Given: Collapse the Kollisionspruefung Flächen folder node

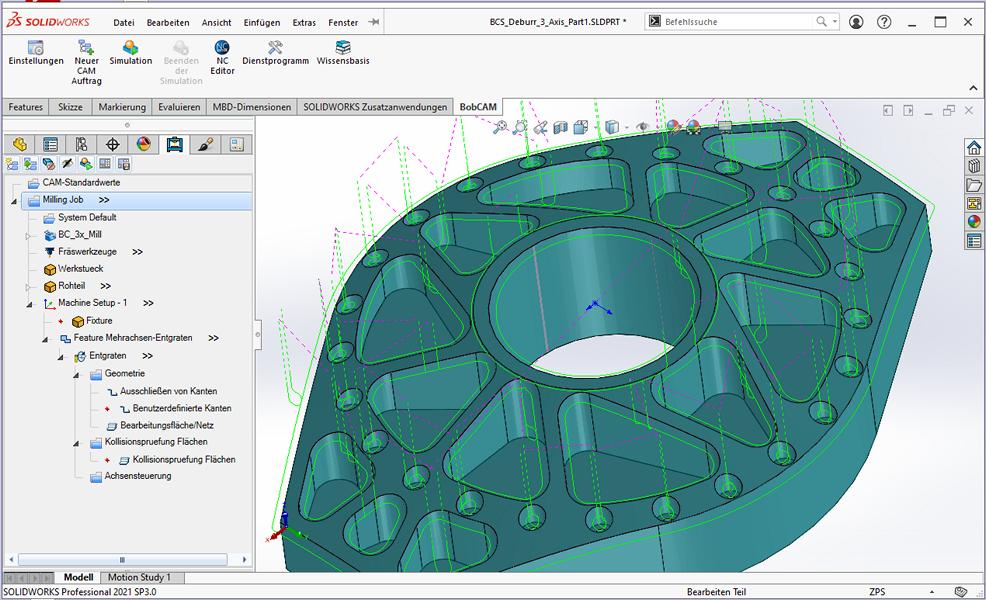Looking at the screenshot, I should [x=76, y=443].
